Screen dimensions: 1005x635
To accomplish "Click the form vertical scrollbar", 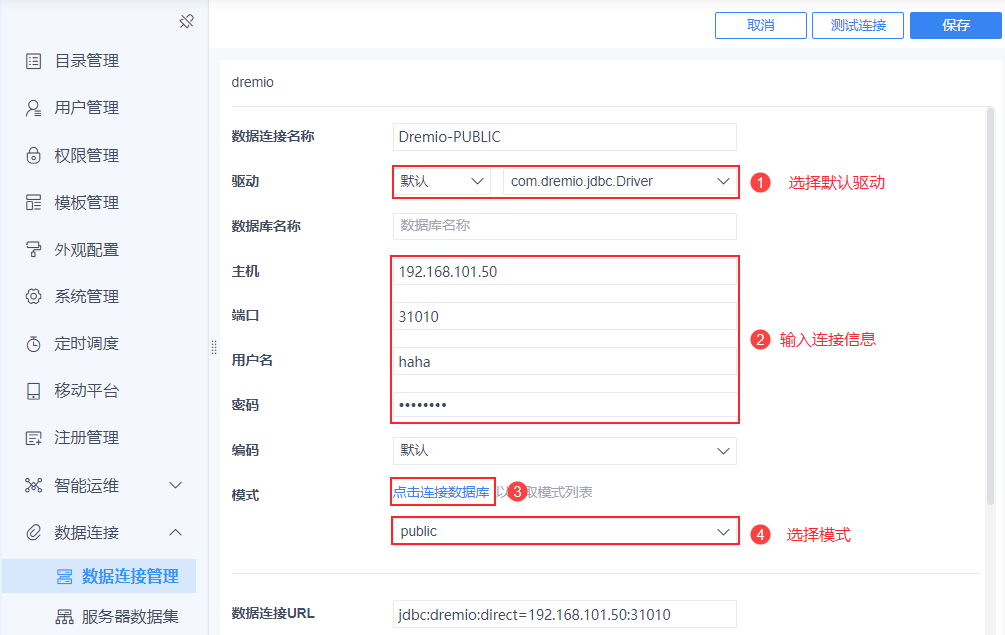I will pos(990,306).
